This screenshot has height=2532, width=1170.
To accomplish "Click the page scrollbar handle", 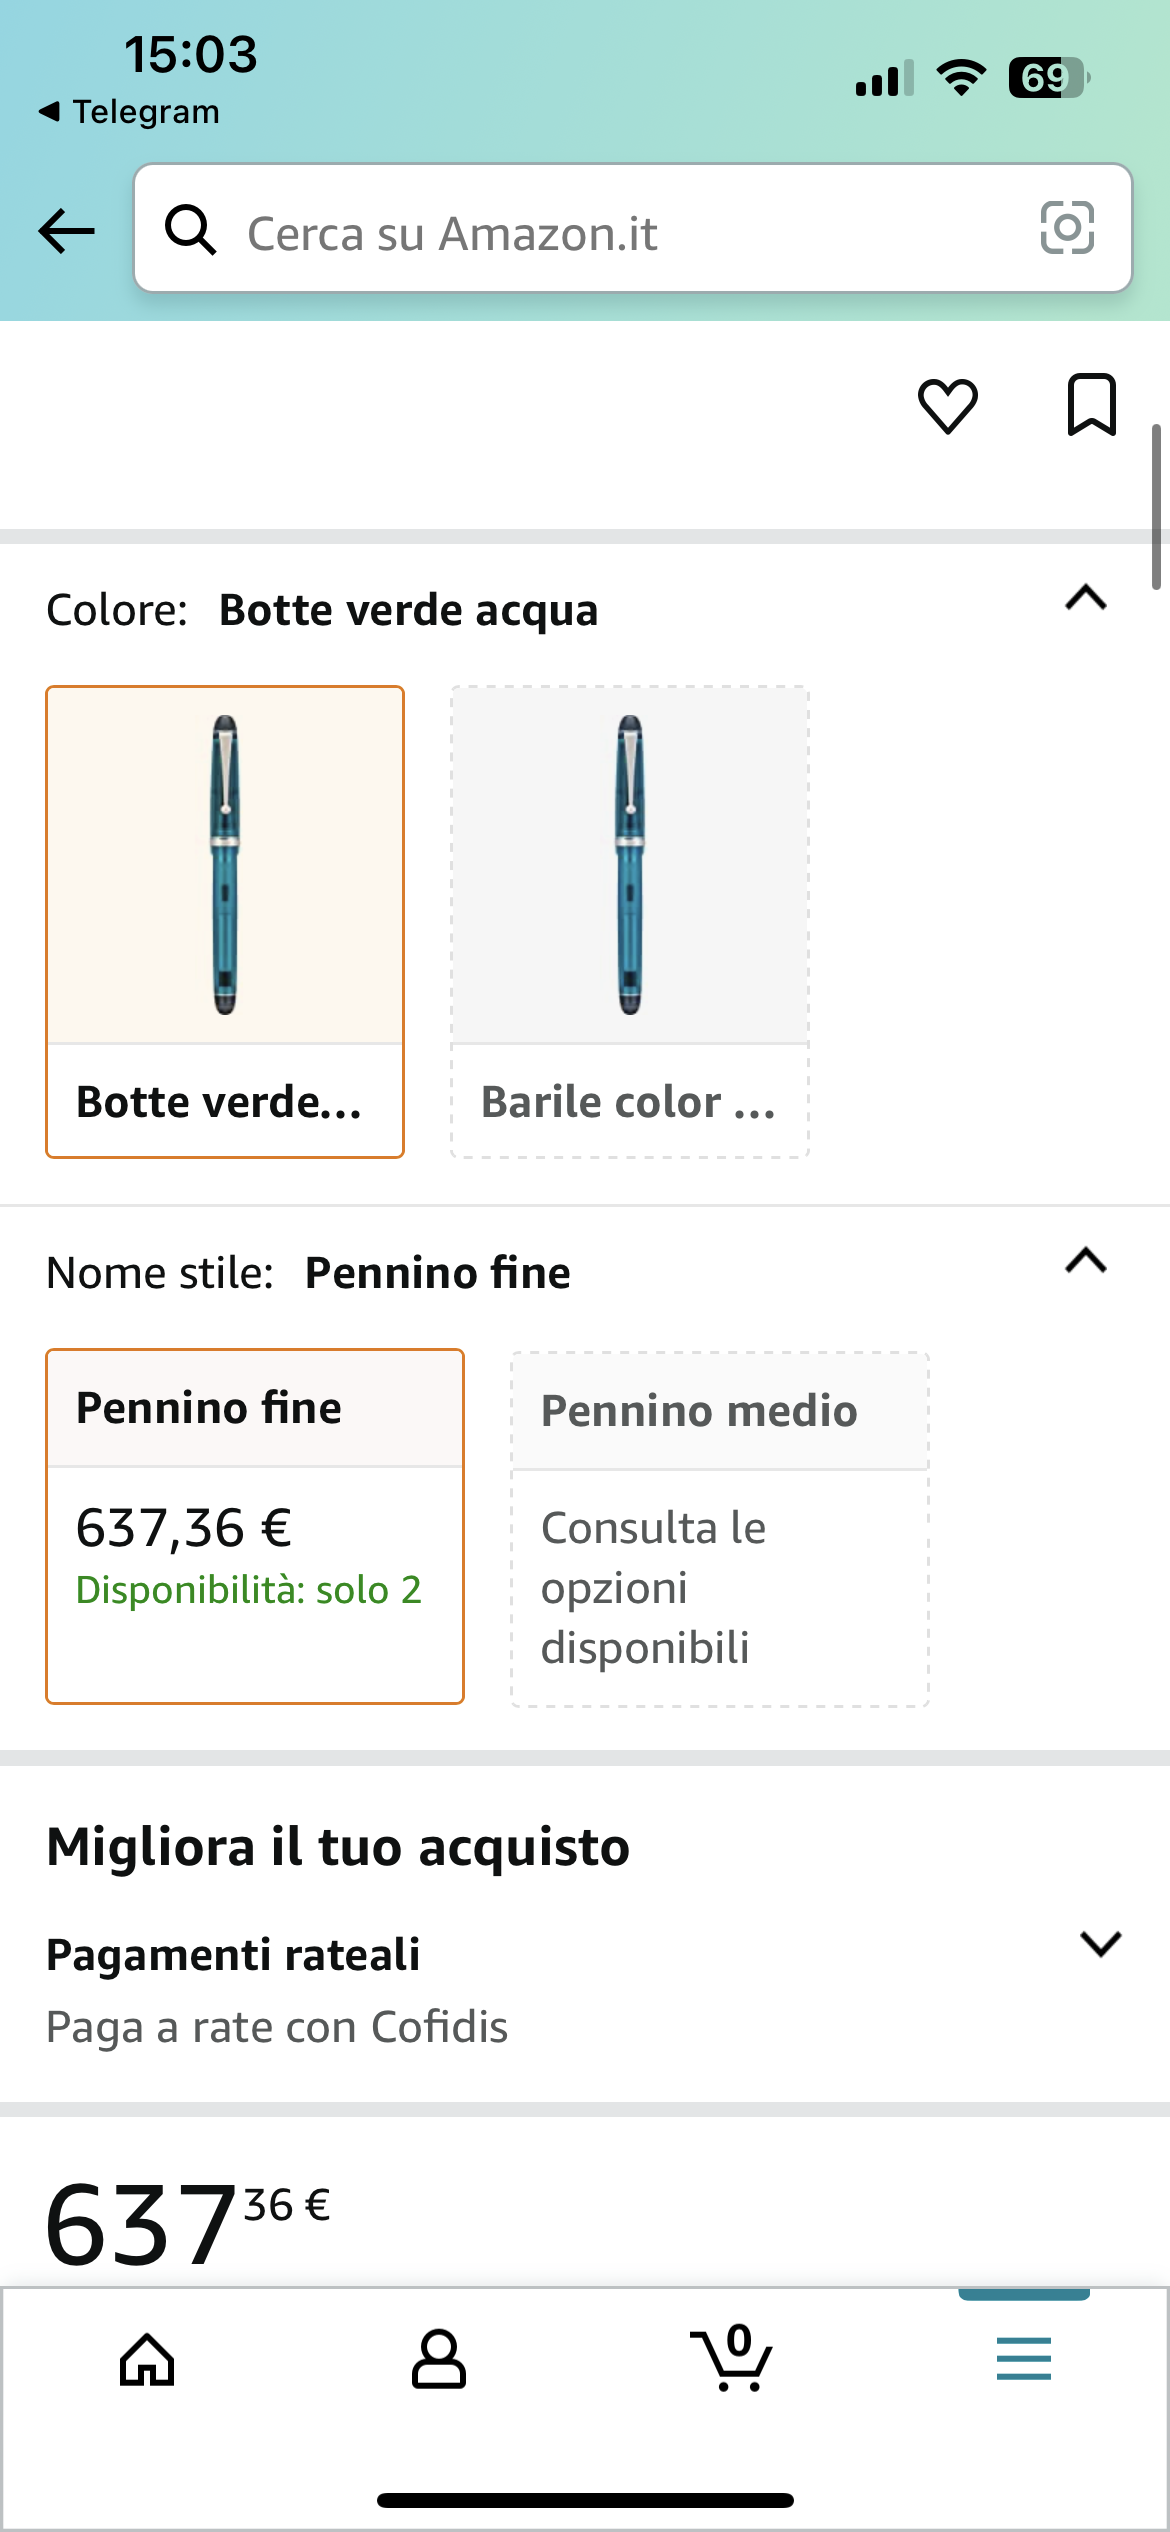I will pyautogui.click(x=1156, y=506).
